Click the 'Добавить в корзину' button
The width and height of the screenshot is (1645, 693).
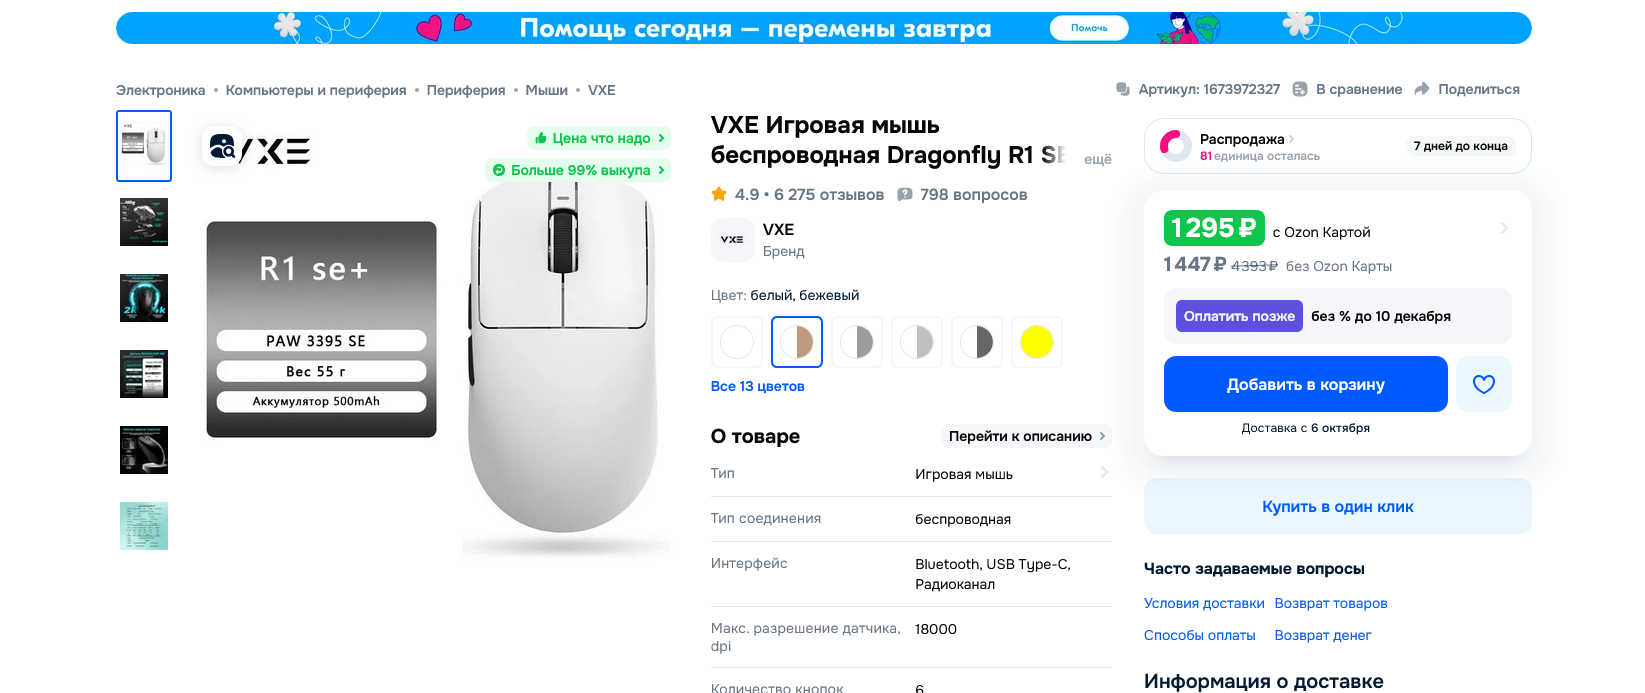[1306, 384]
